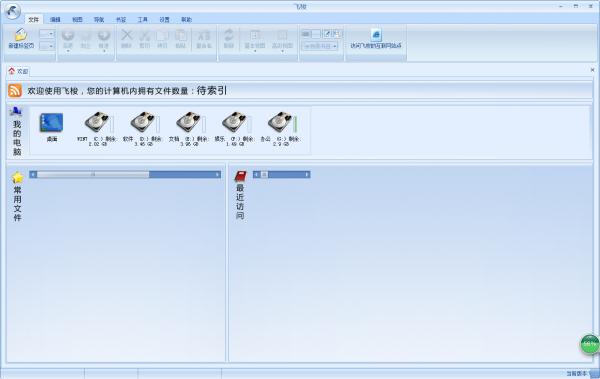Image resolution: width=600 pixels, height=379 pixels.
Task: Close the welcome page with the X
Action: click(x=592, y=70)
